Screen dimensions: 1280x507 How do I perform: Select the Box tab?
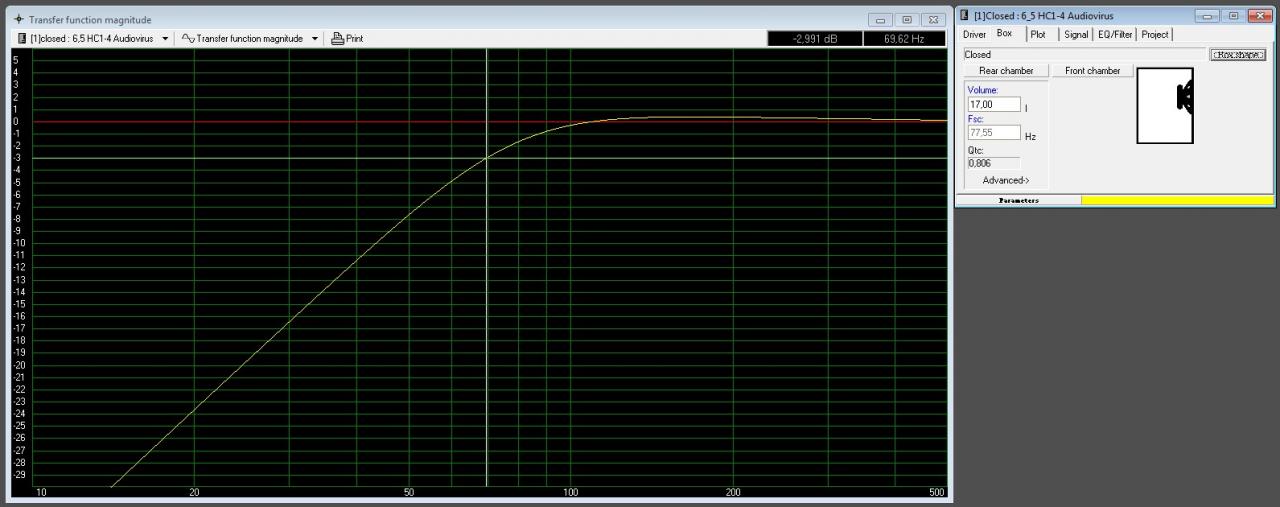point(1005,34)
